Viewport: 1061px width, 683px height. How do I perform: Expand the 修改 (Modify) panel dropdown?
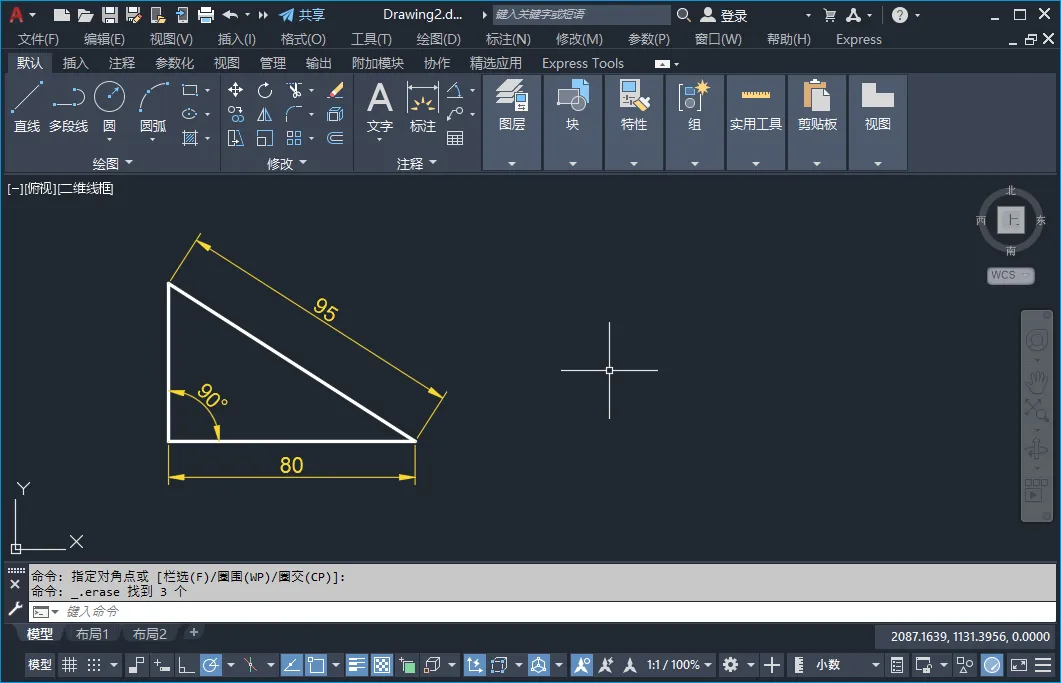tap(287, 163)
